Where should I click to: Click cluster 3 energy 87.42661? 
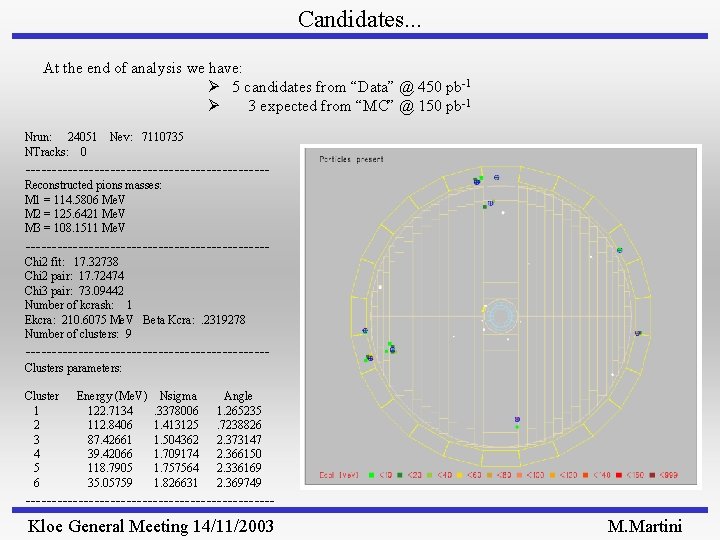coord(110,439)
